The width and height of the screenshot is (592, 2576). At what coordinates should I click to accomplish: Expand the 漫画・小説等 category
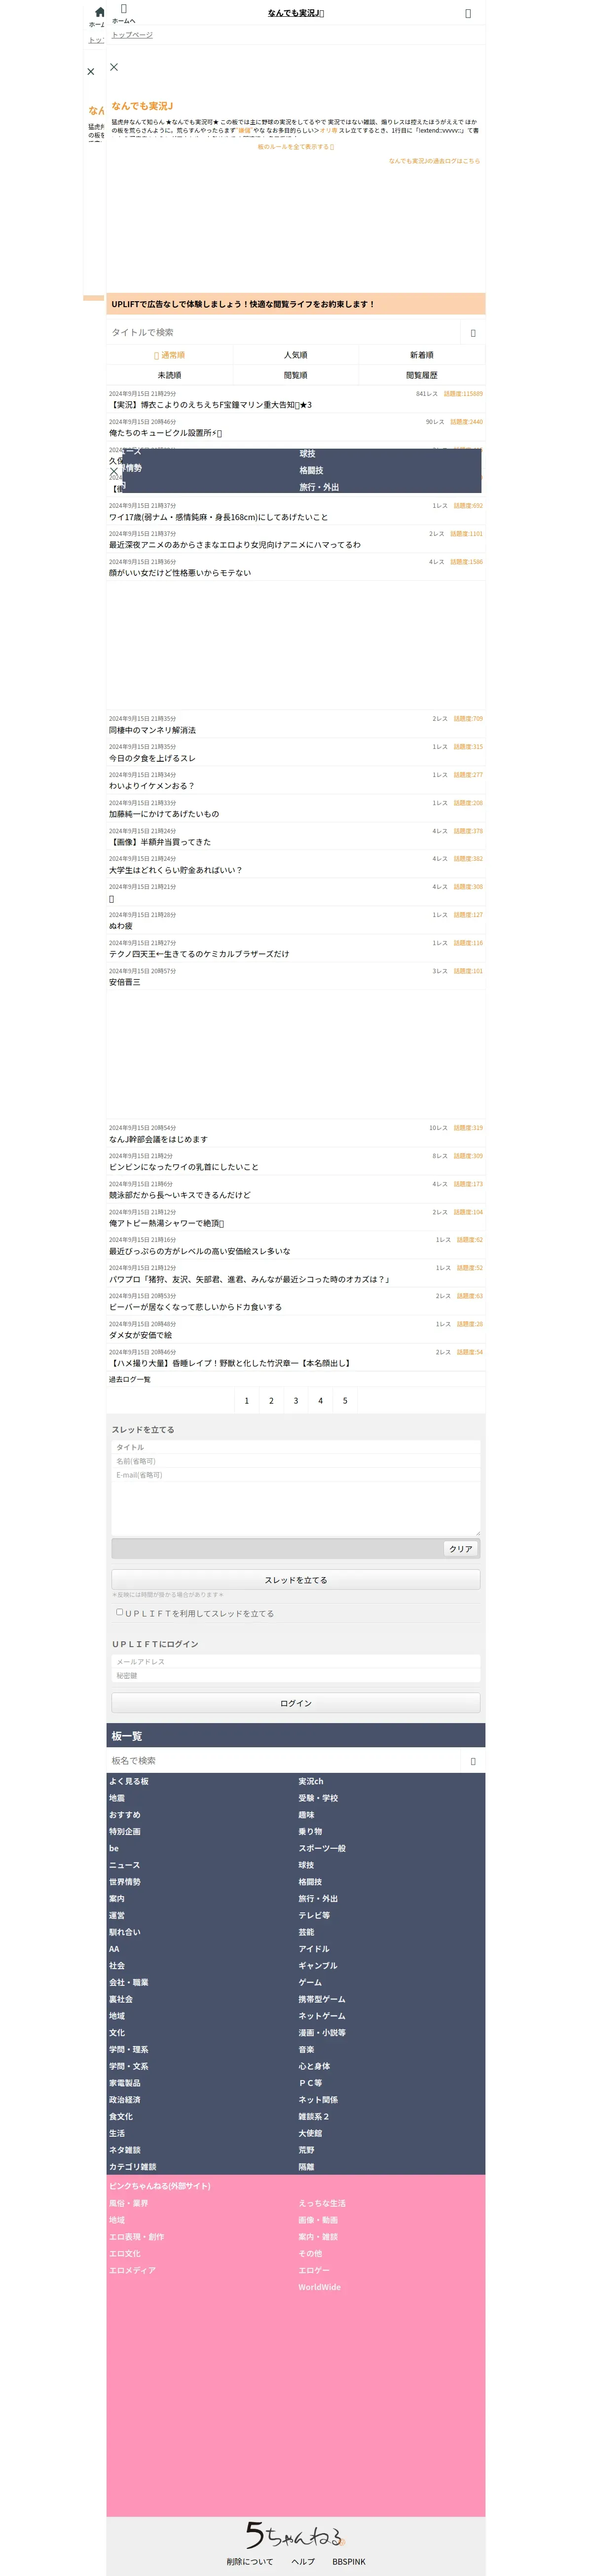click(x=322, y=2033)
